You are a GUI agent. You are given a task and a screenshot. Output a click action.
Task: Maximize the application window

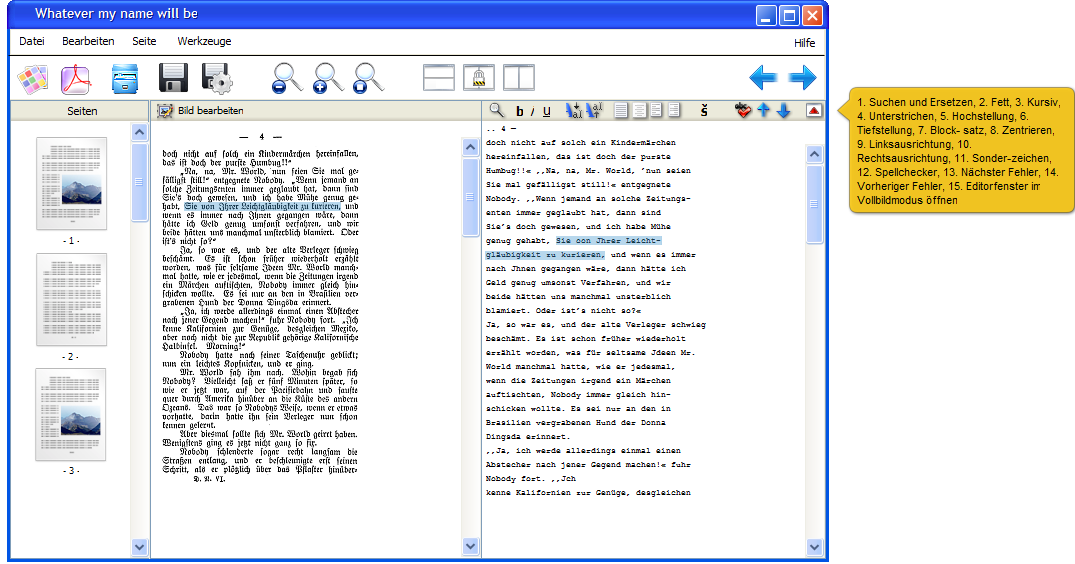789,15
